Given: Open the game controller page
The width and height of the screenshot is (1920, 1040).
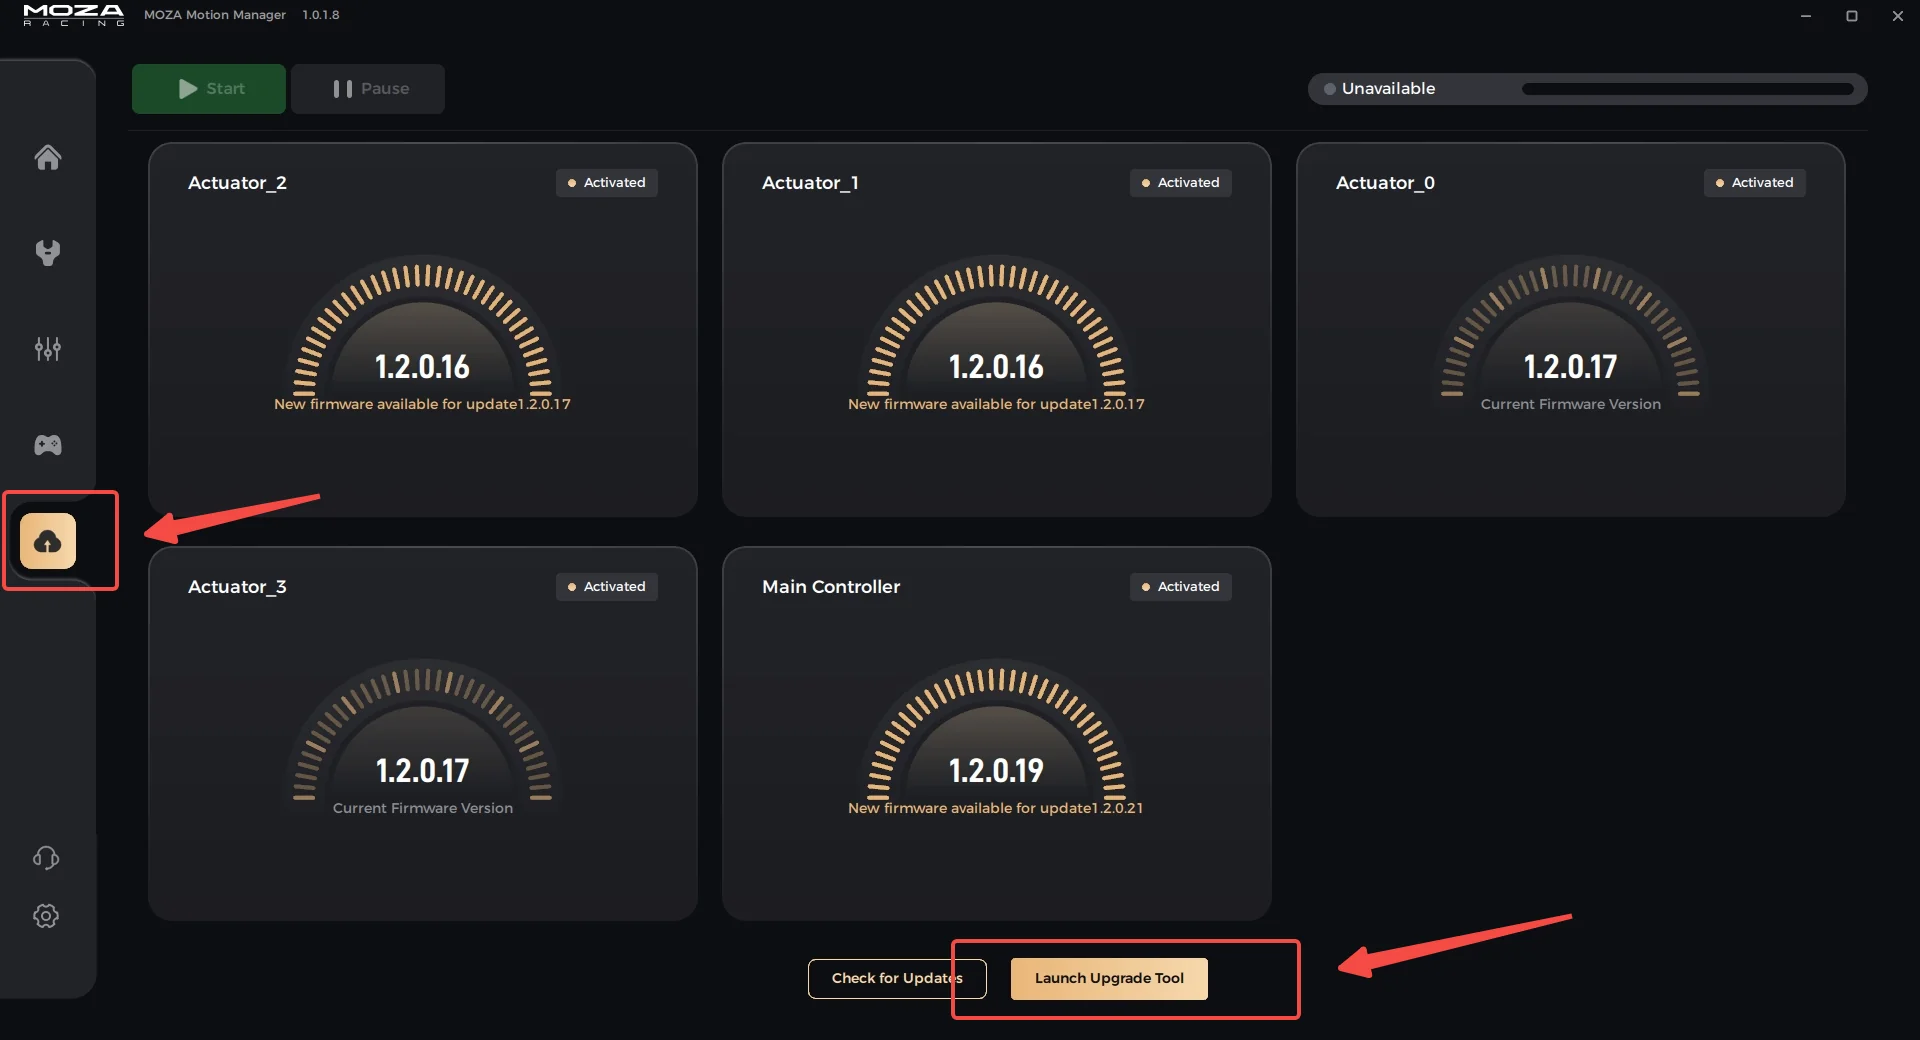Looking at the screenshot, I should pyautogui.click(x=47, y=445).
